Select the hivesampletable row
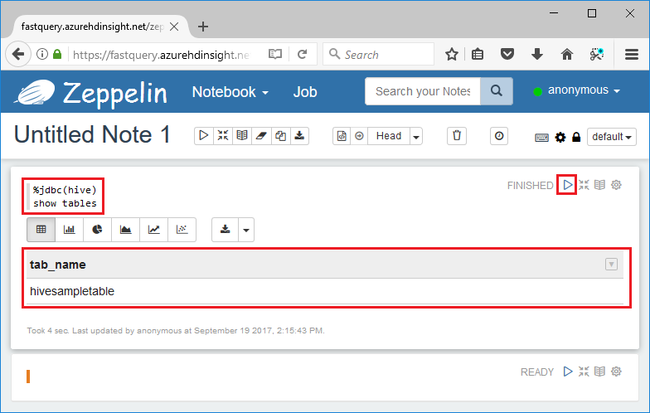Image resolution: width=650 pixels, height=413 pixels. pos(325,291)
